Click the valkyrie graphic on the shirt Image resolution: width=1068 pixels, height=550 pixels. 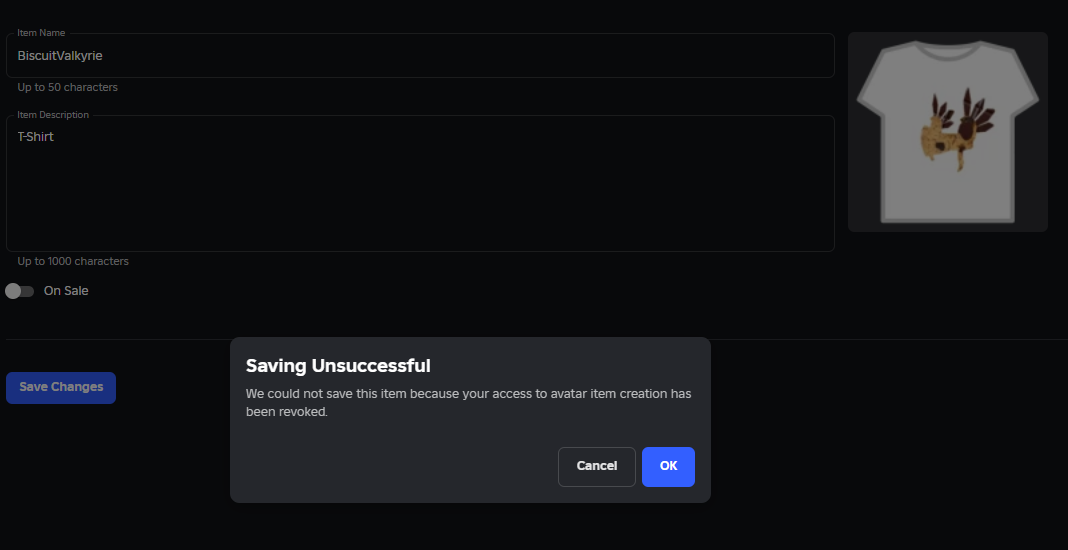[x=956, y=129]
